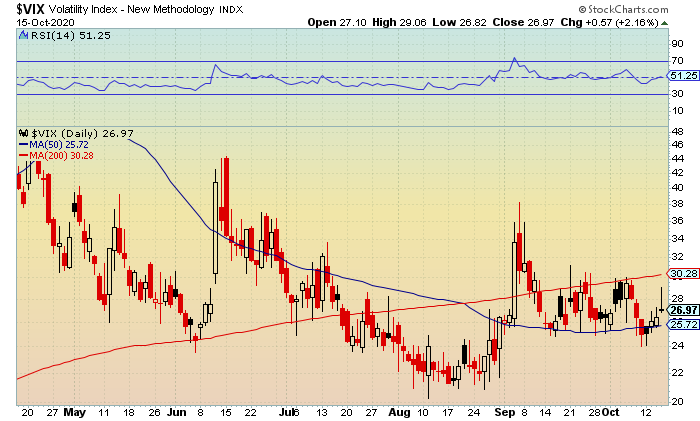Image resolution: width=700 pixels, height=421 pixels.
Task: Click the Jun label on date axis
Action: (177, 412)
